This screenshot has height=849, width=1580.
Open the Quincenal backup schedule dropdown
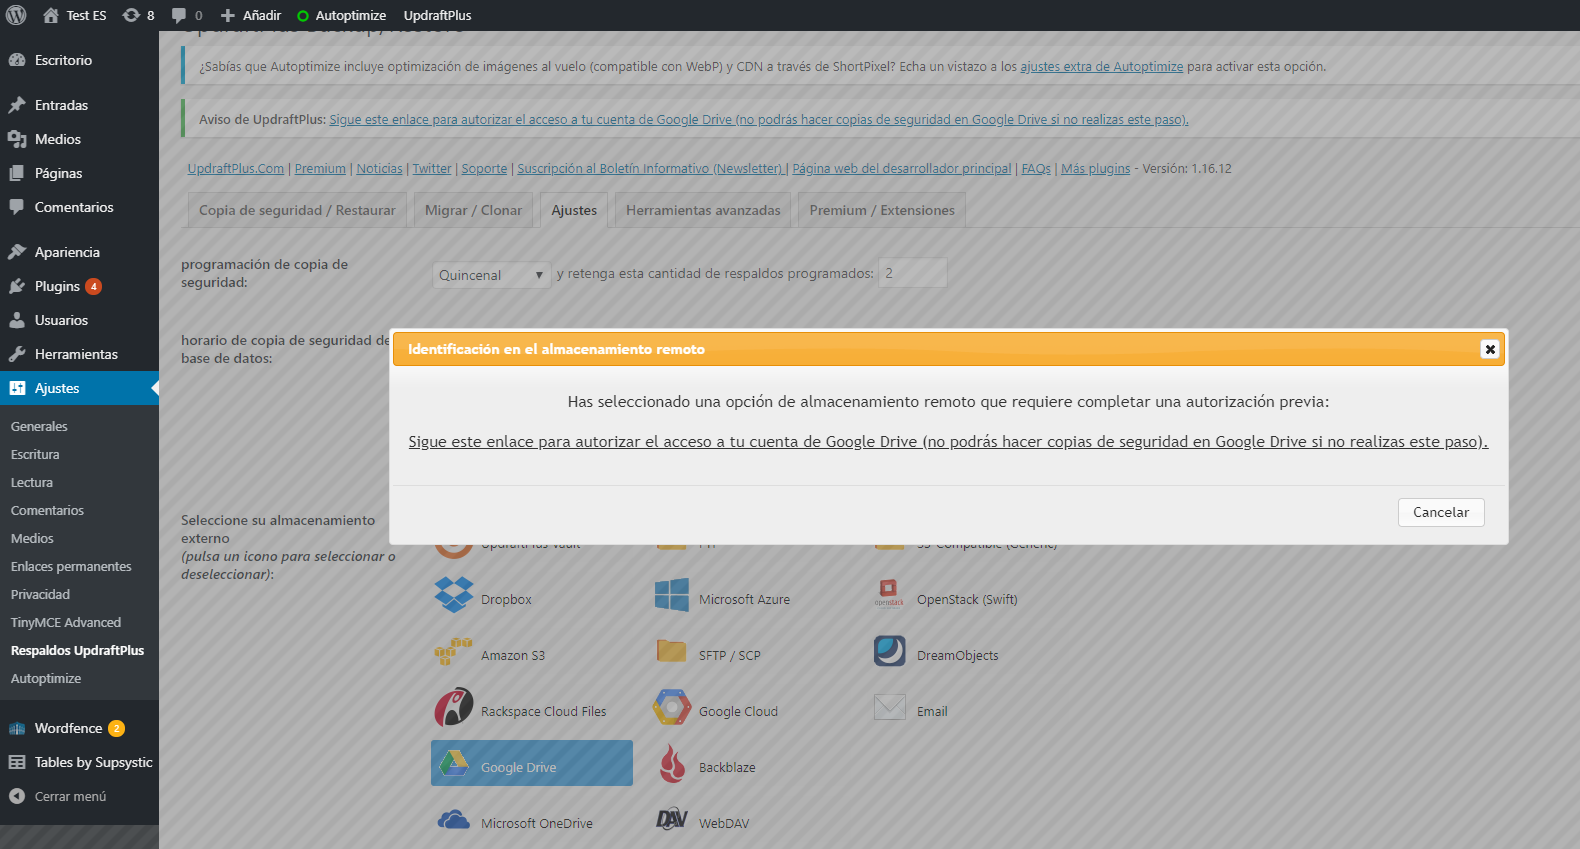(x=491, y=275)
